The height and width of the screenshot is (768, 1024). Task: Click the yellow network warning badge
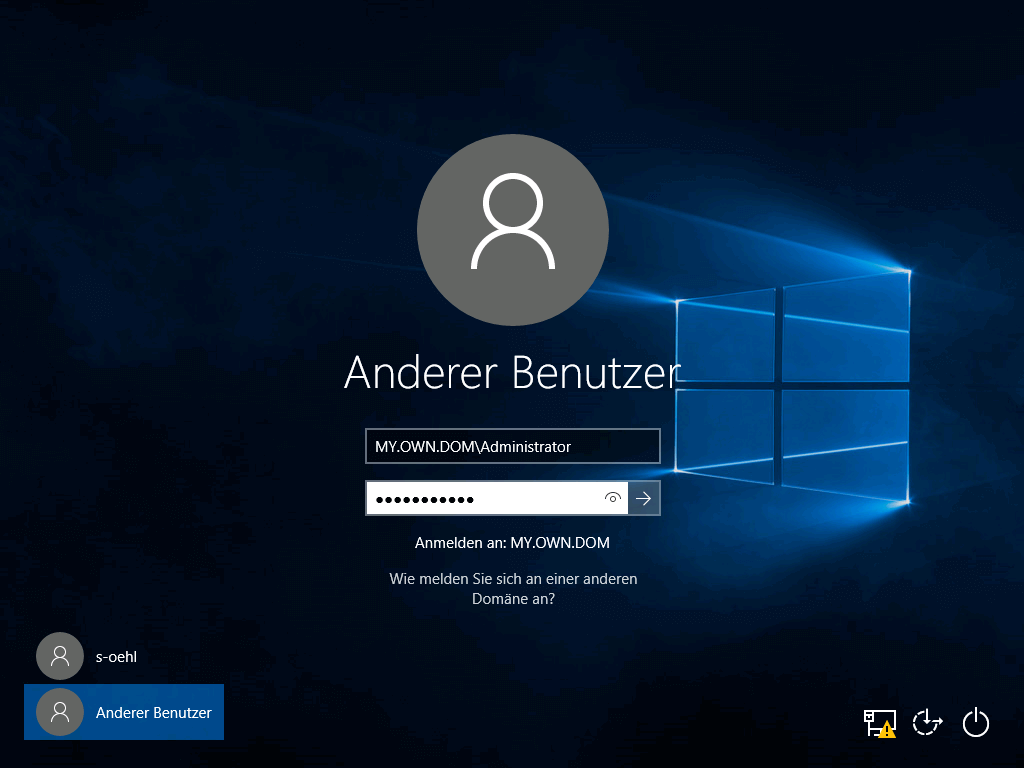887,730
